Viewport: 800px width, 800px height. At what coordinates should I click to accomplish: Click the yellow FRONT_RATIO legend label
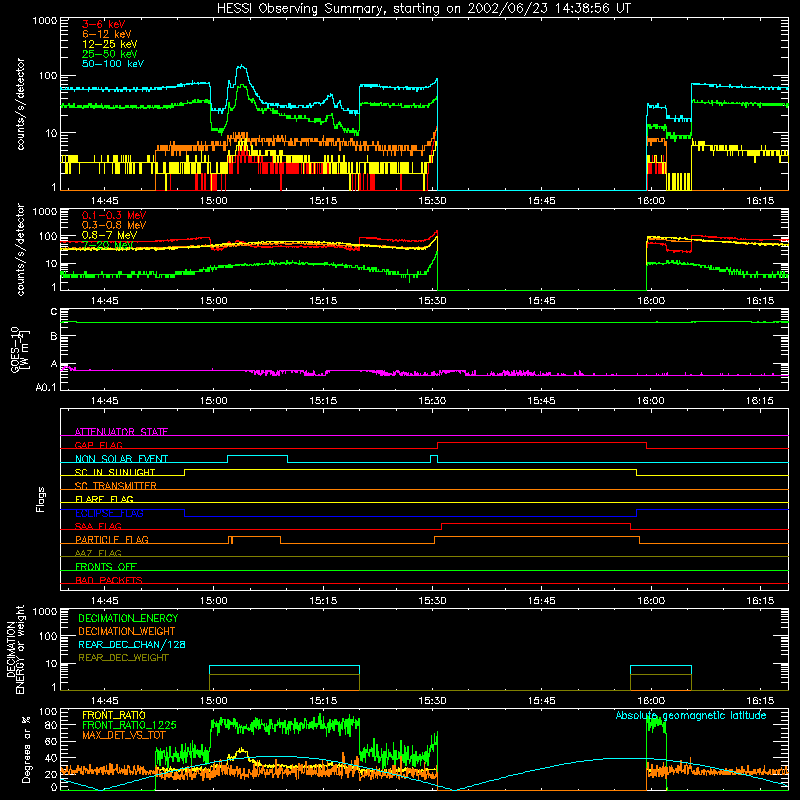pyautogui.click(x=114, y=715)
